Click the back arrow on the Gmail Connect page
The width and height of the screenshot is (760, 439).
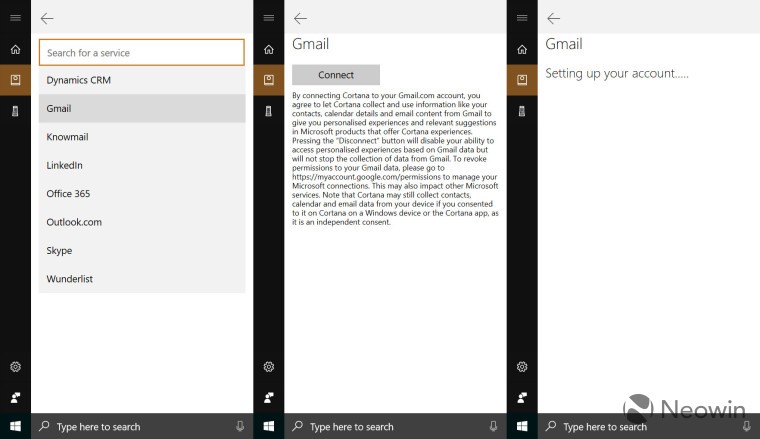(300, 18)
